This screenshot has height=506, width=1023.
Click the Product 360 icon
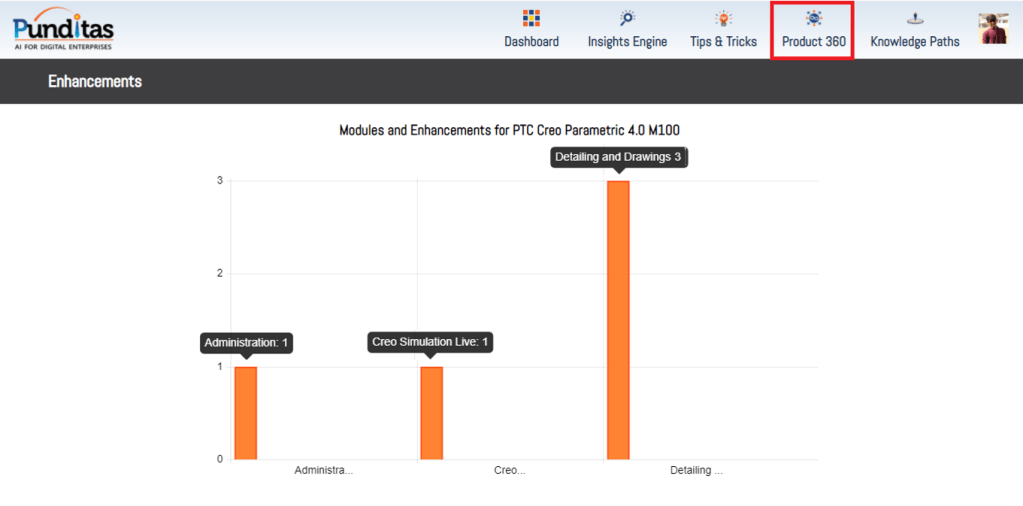tap(814, 18)
